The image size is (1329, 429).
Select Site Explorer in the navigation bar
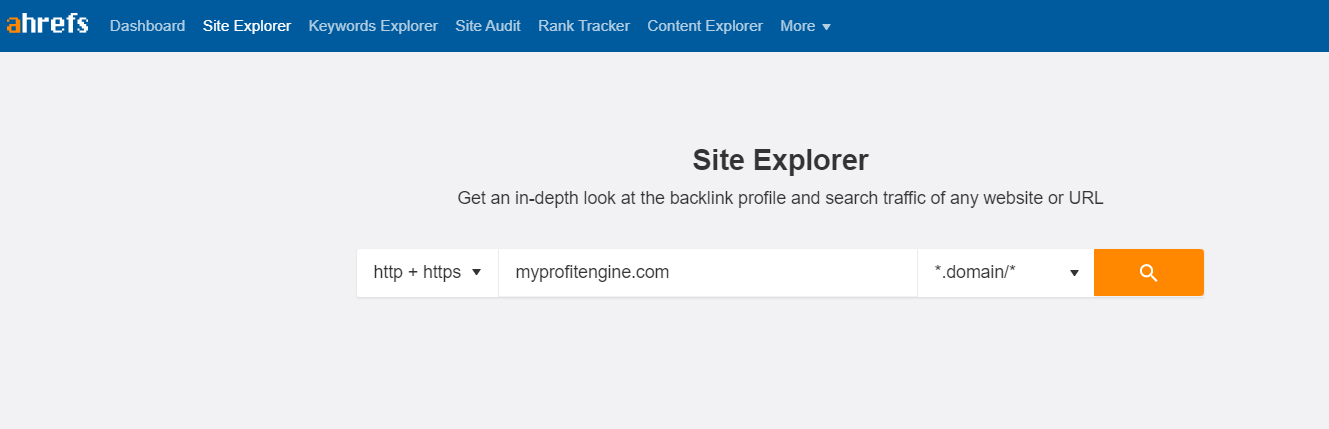pyautogui.click(x=247, y=26)
